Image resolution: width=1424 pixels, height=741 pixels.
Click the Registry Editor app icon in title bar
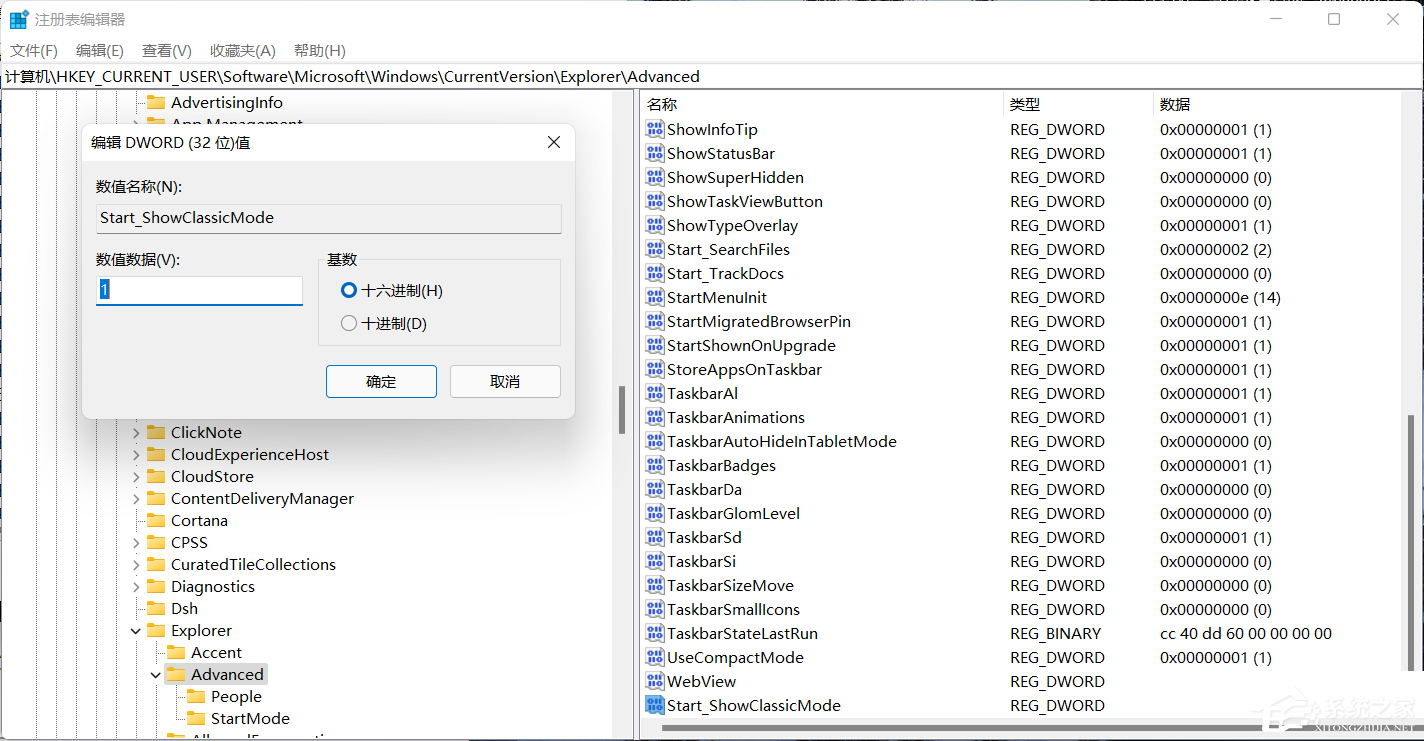[19, 19]
